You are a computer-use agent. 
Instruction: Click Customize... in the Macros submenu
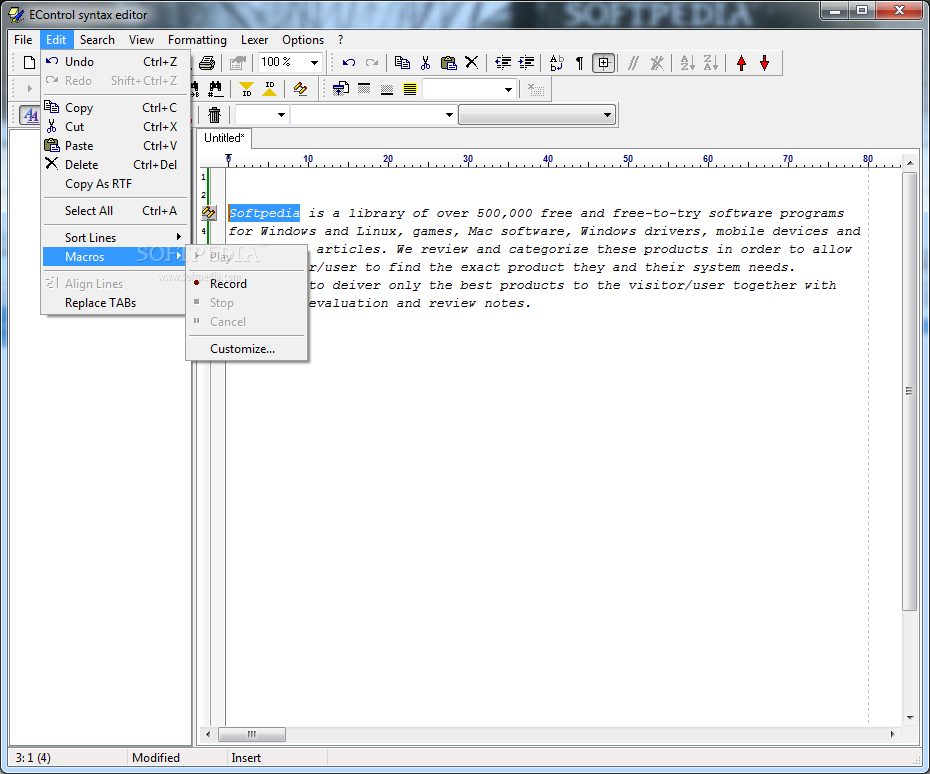[247, 349]
